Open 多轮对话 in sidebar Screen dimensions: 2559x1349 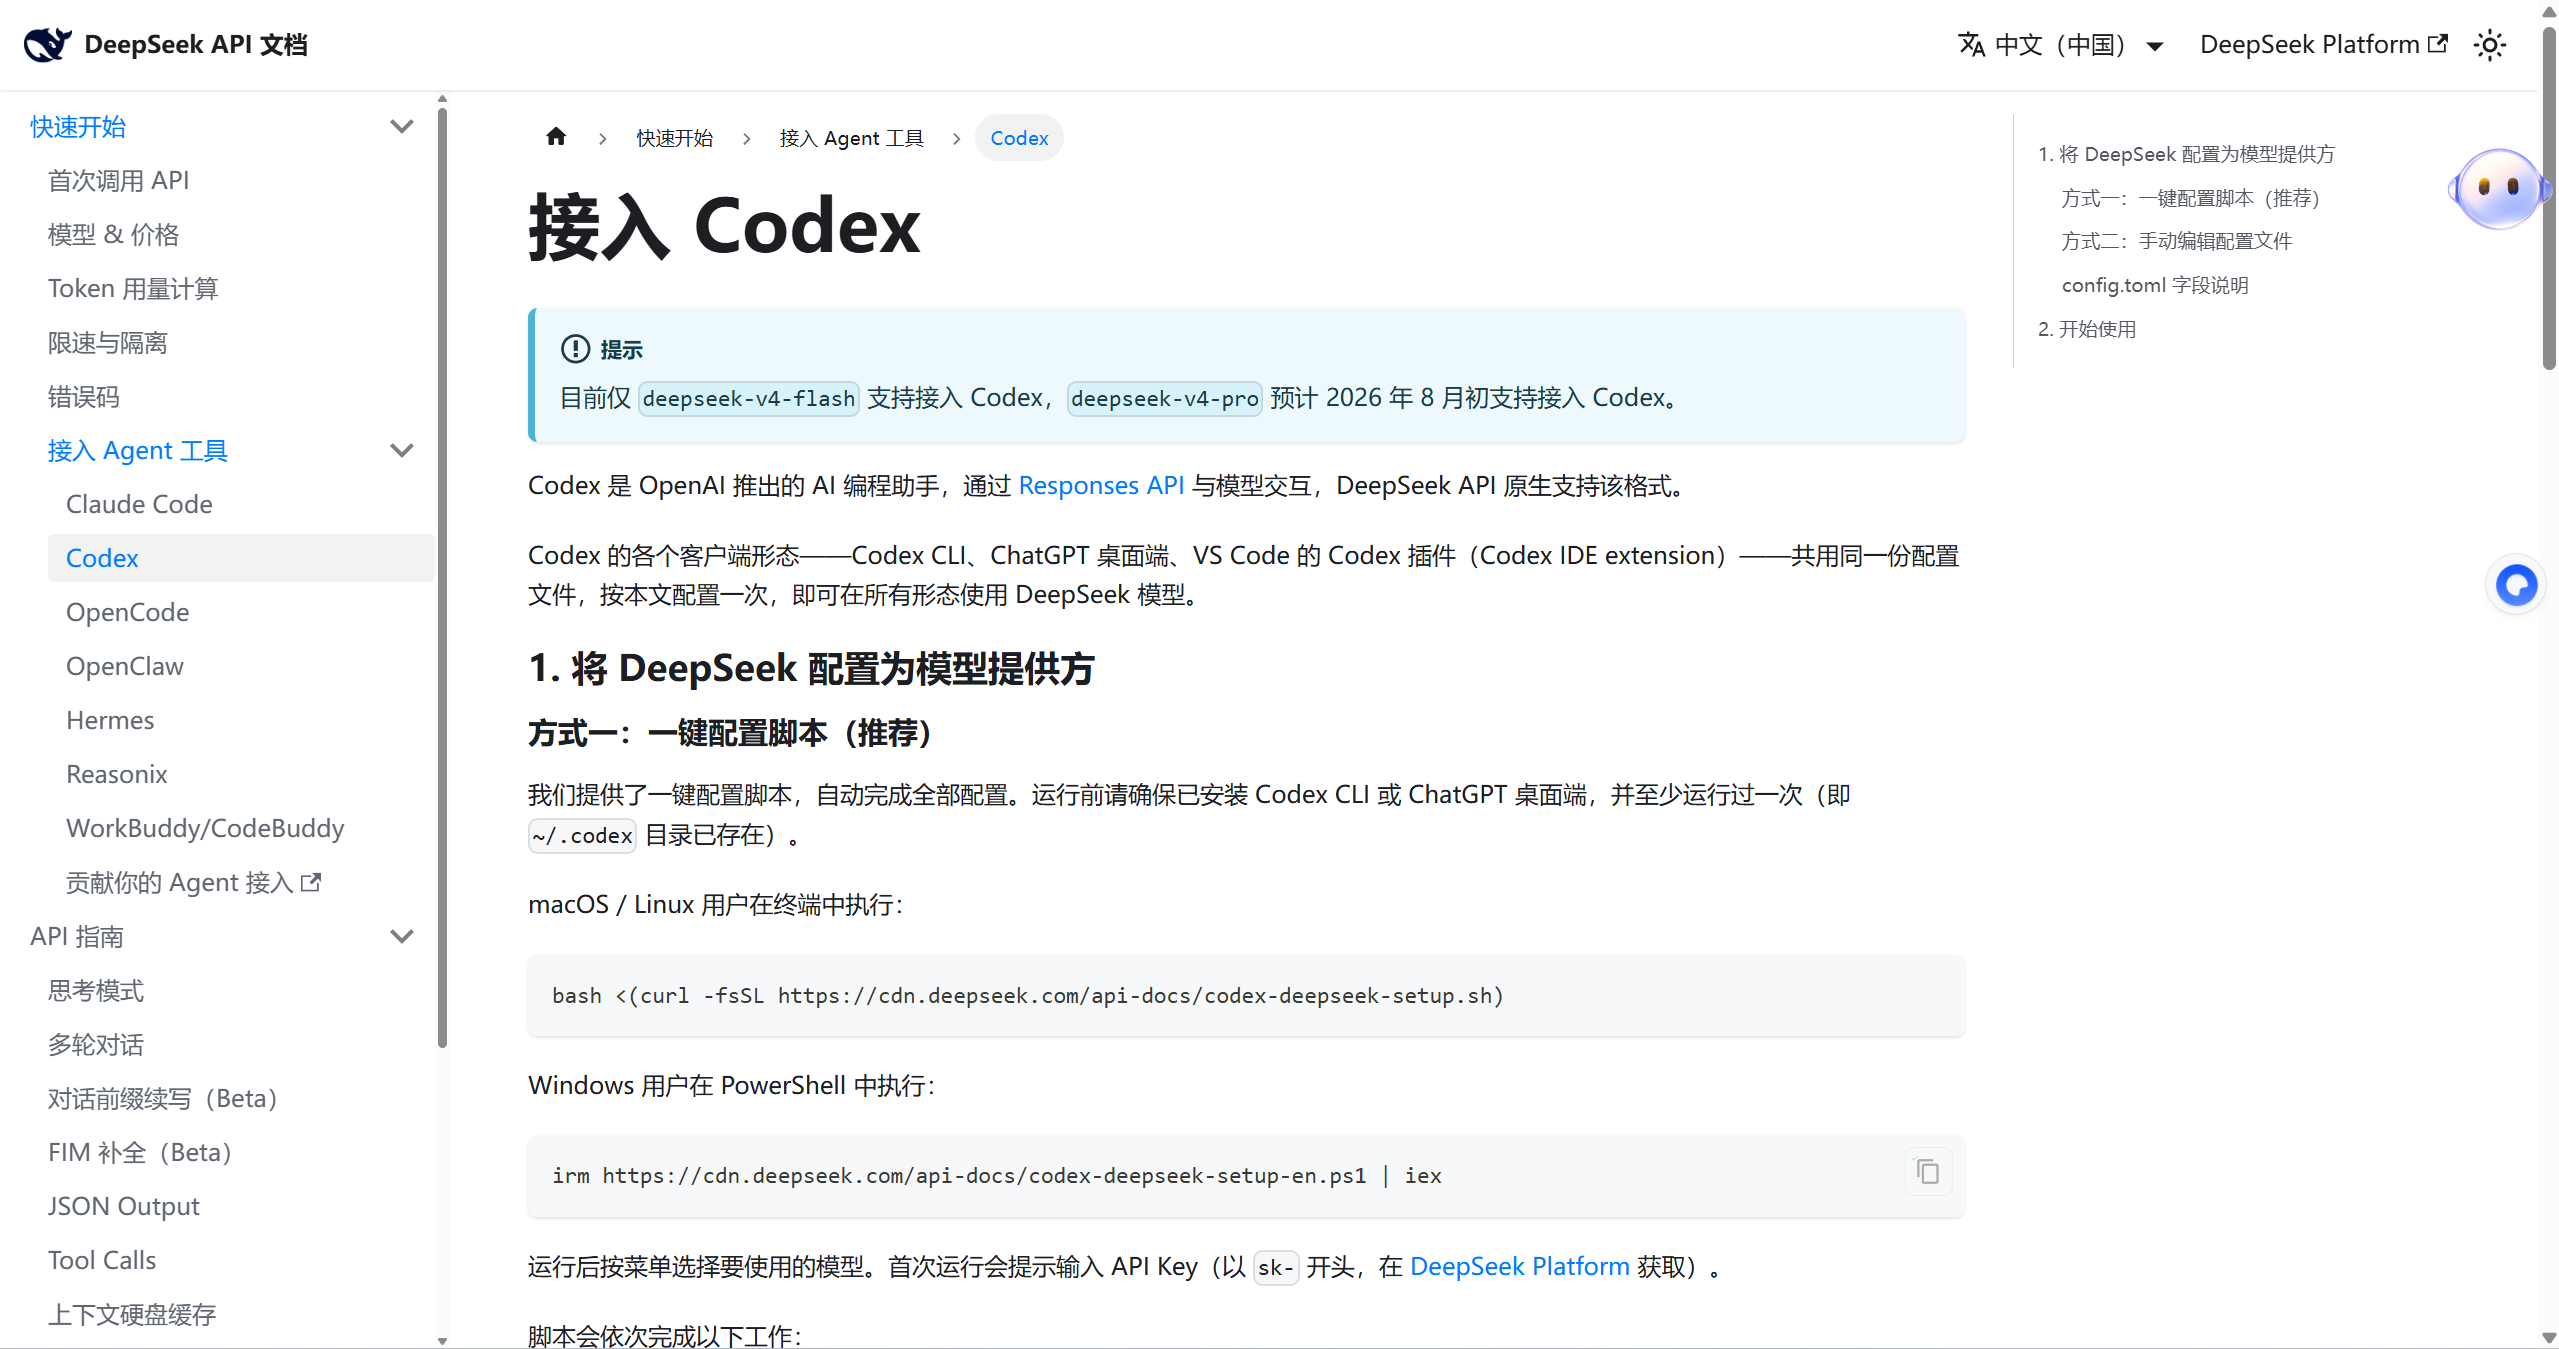click(96, 1045)
